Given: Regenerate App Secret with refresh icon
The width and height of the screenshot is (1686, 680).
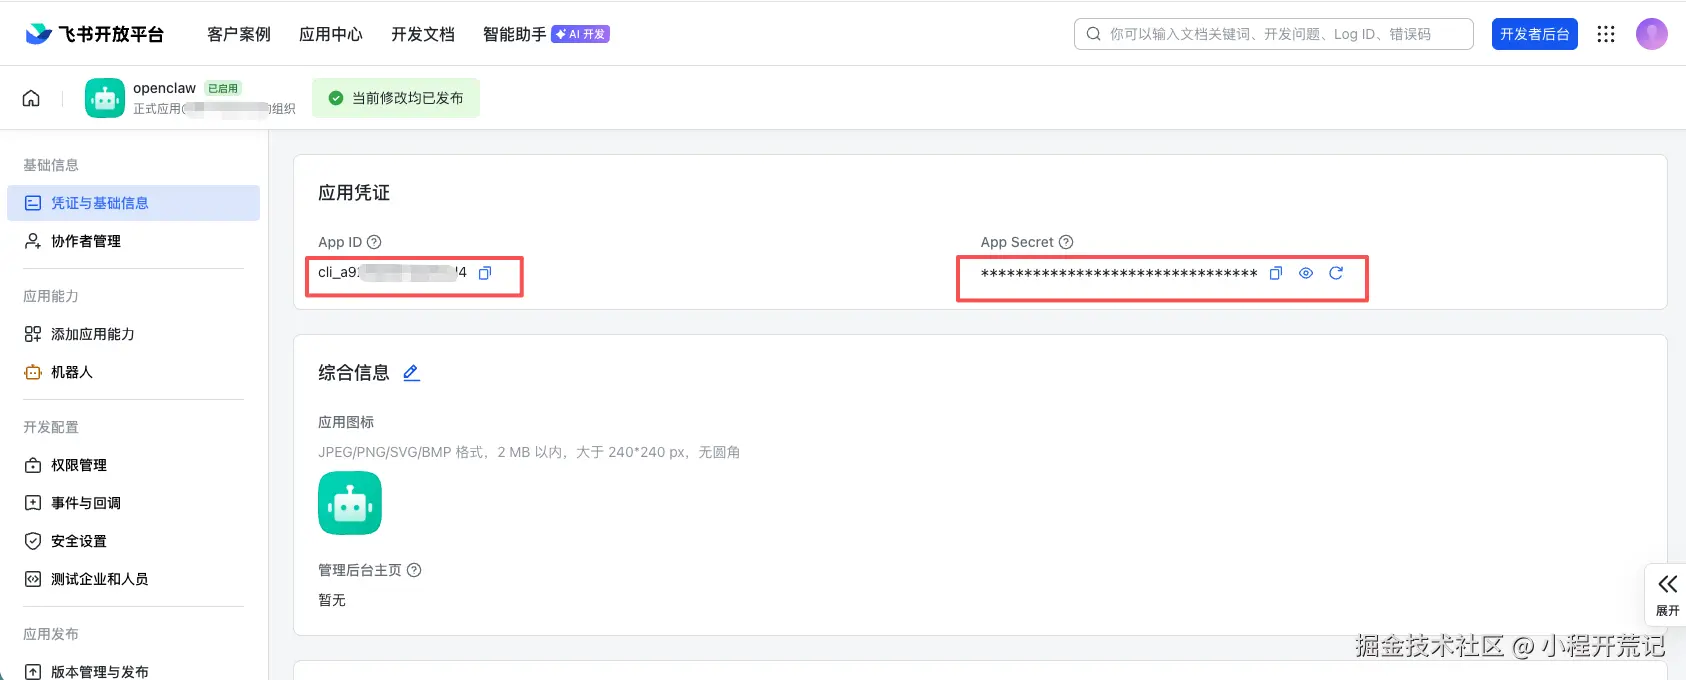Looking at the screenshot, I should [x=1336, y=273].
